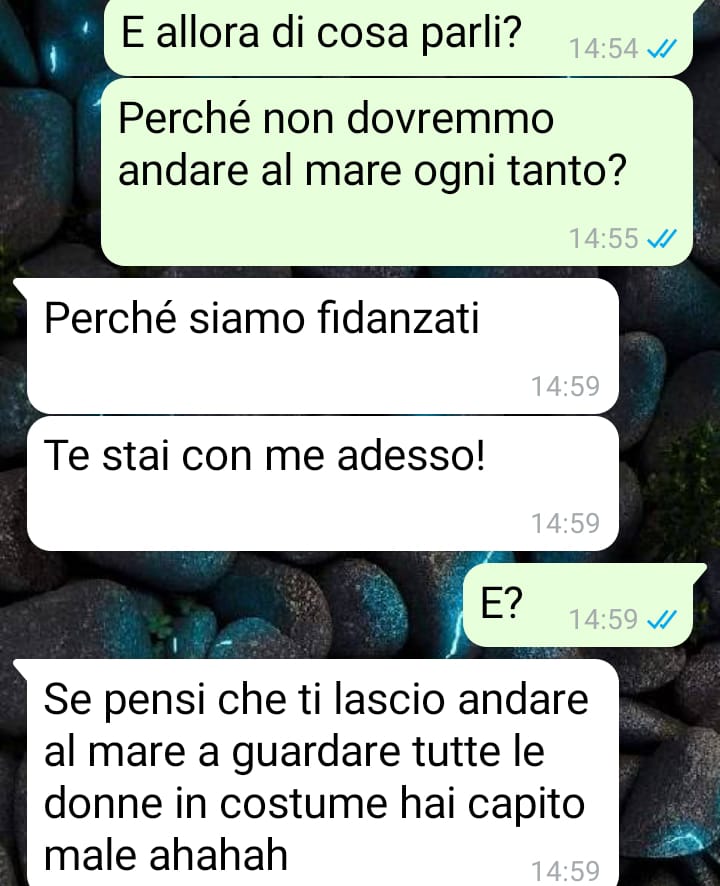Tap the 'Te stai con me adesso!' message

point(323,484)
